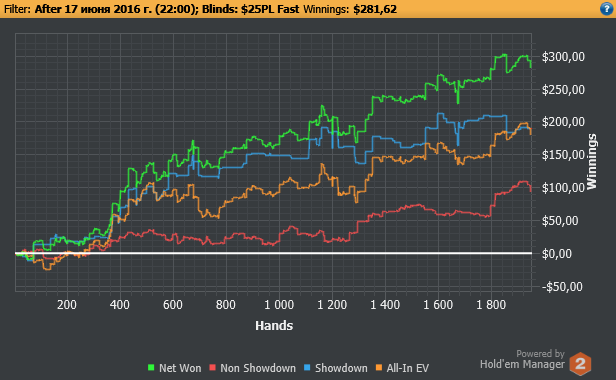The height and width of the screenshot is (380, 616).
Task: Click the red Non Showdown legend swatch
Action: click(213, 368)
